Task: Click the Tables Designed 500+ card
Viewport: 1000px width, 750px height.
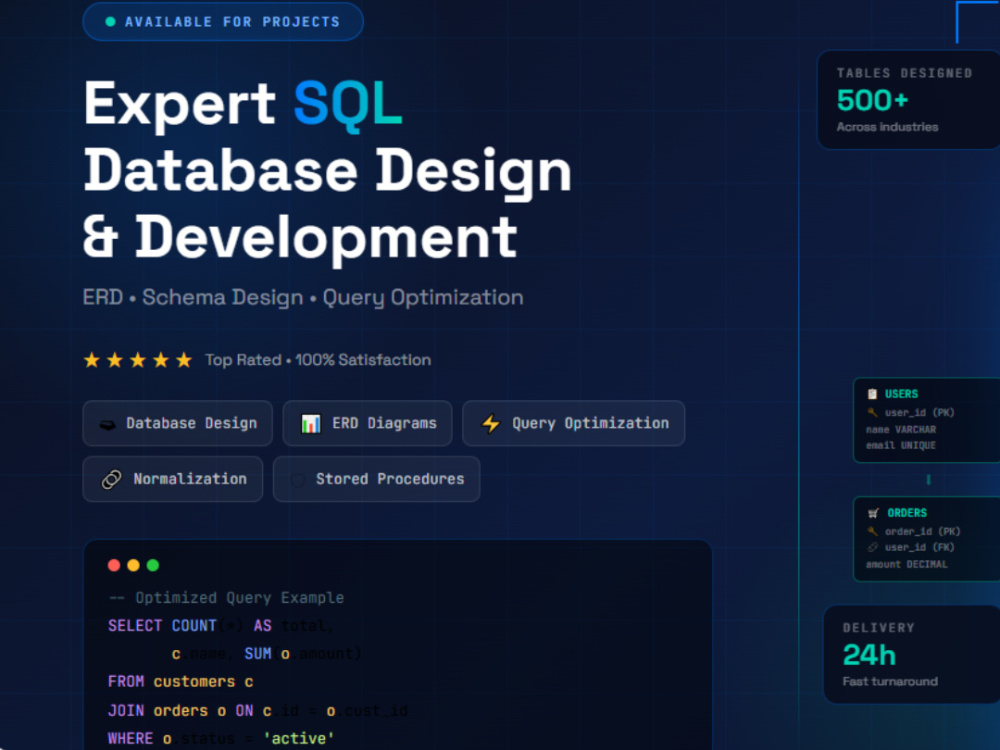Action: click(x=909, y=100)
